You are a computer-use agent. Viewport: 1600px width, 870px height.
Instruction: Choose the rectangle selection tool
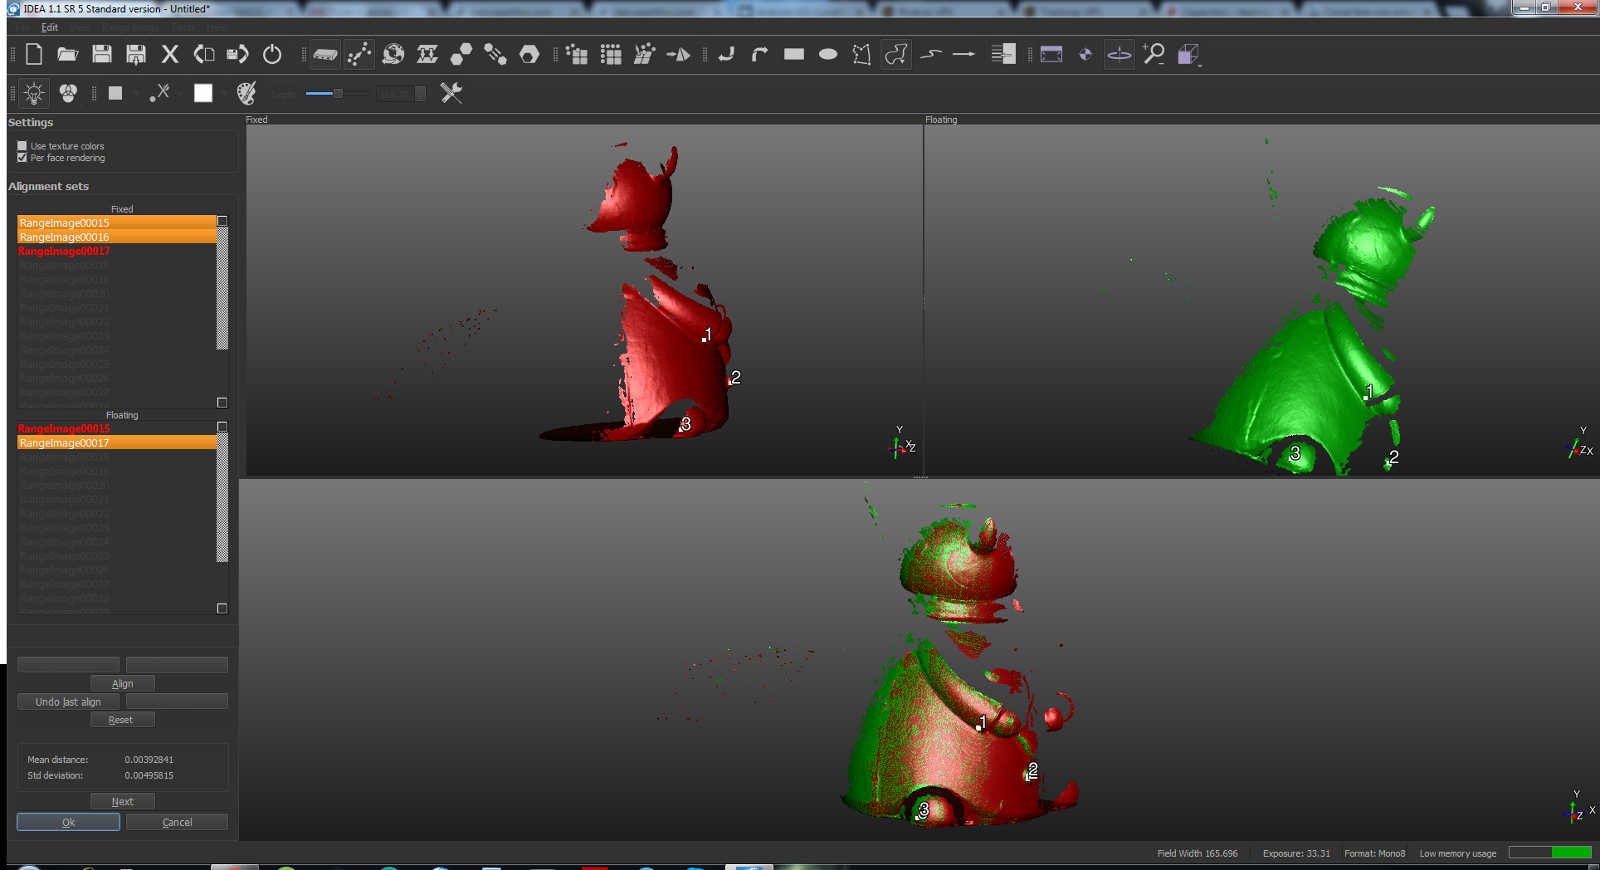[794, 54]
